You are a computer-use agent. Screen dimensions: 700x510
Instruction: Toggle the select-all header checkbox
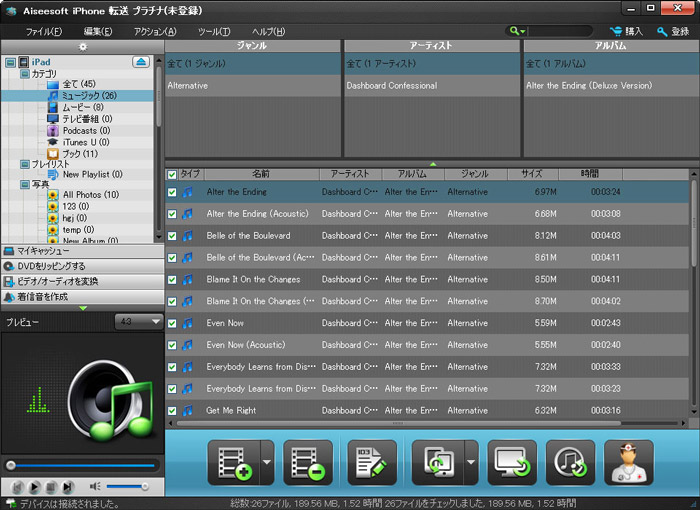172,174
